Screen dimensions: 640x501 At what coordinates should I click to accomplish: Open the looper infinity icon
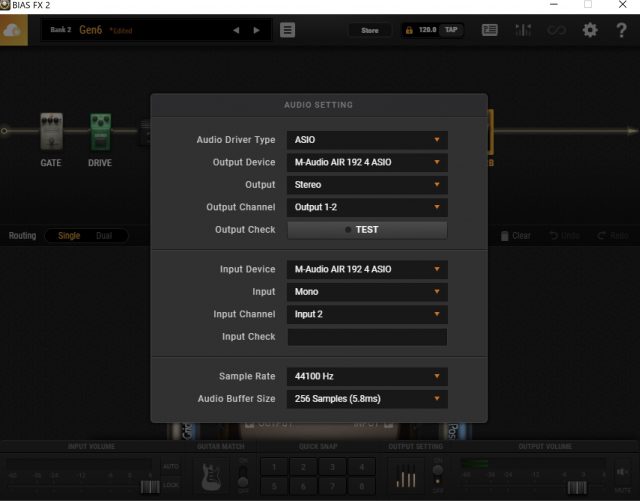tap(556, 30)
